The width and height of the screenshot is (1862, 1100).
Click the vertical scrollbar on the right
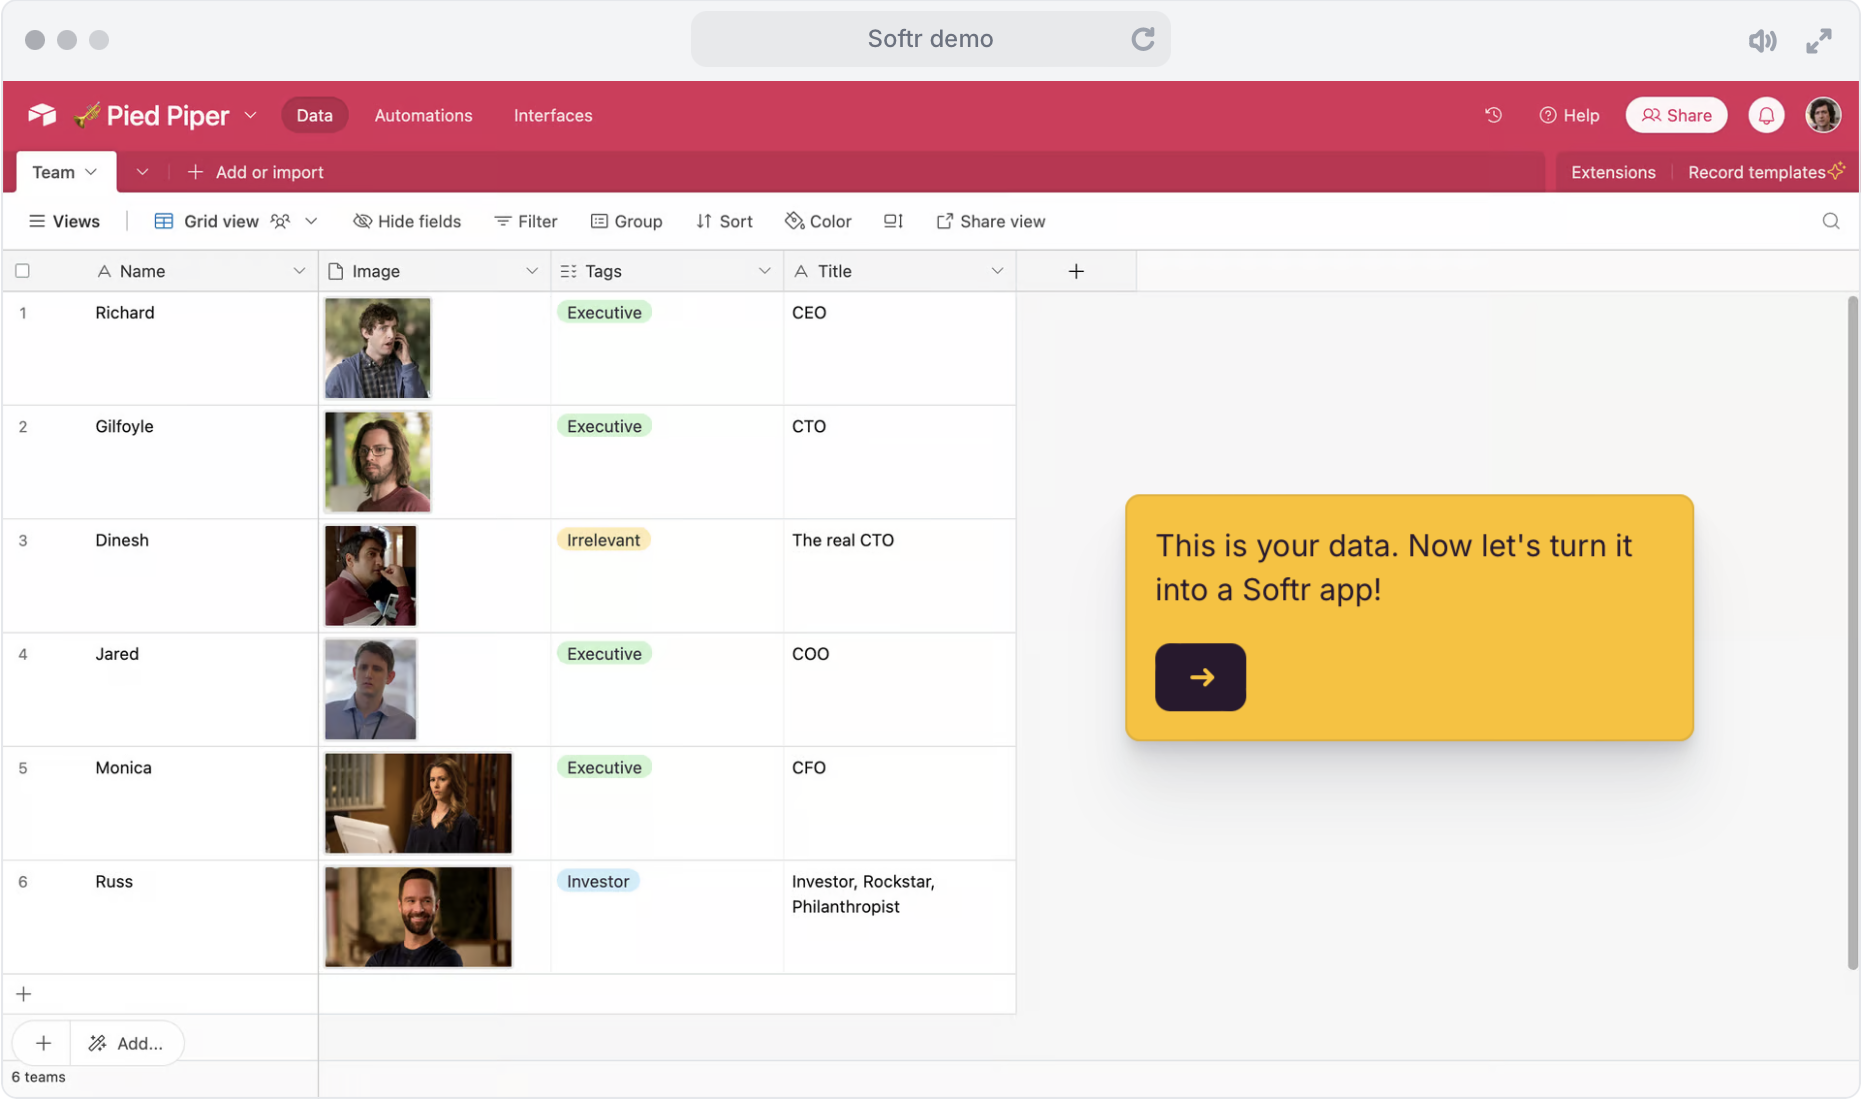[1852, 632]
